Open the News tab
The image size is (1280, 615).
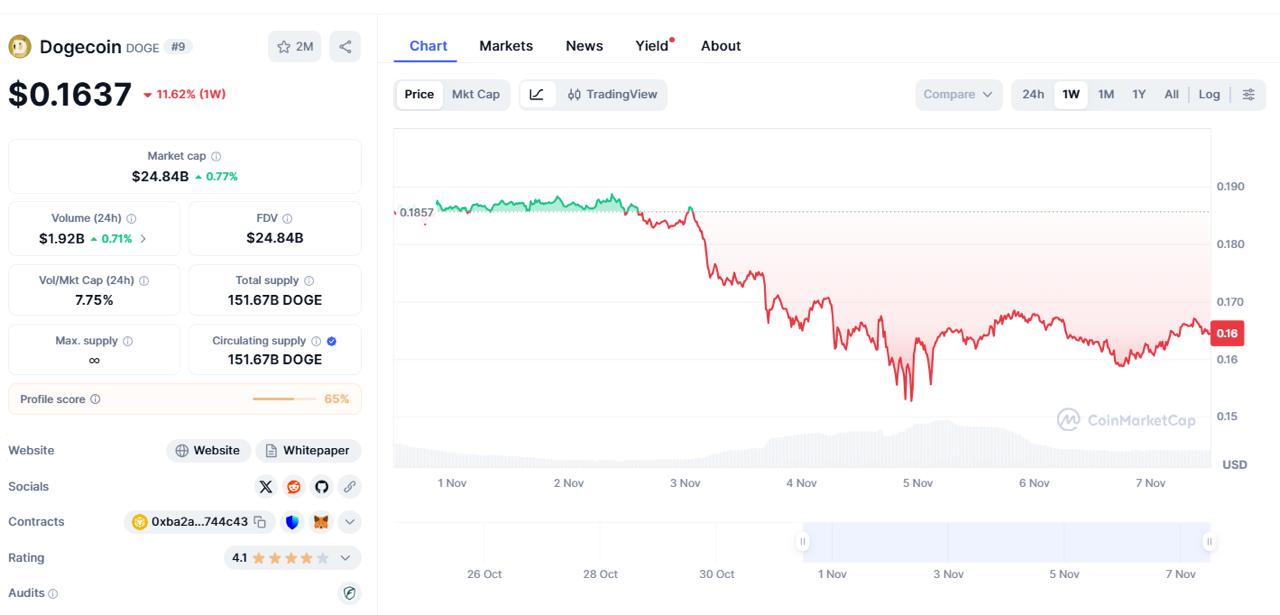click(x=584, y=46)
